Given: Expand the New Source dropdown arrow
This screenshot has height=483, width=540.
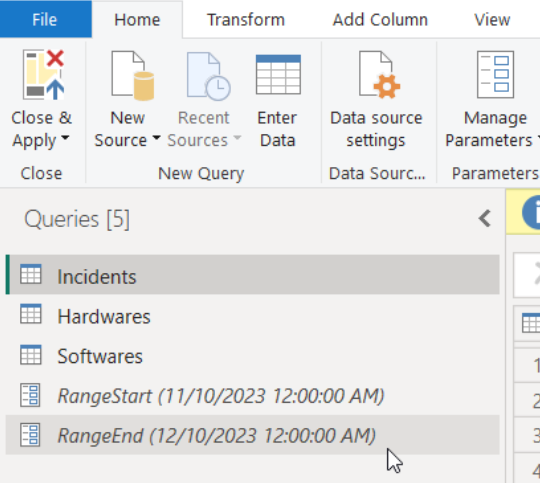Looking at the screenshot, I should pos(156,138).
